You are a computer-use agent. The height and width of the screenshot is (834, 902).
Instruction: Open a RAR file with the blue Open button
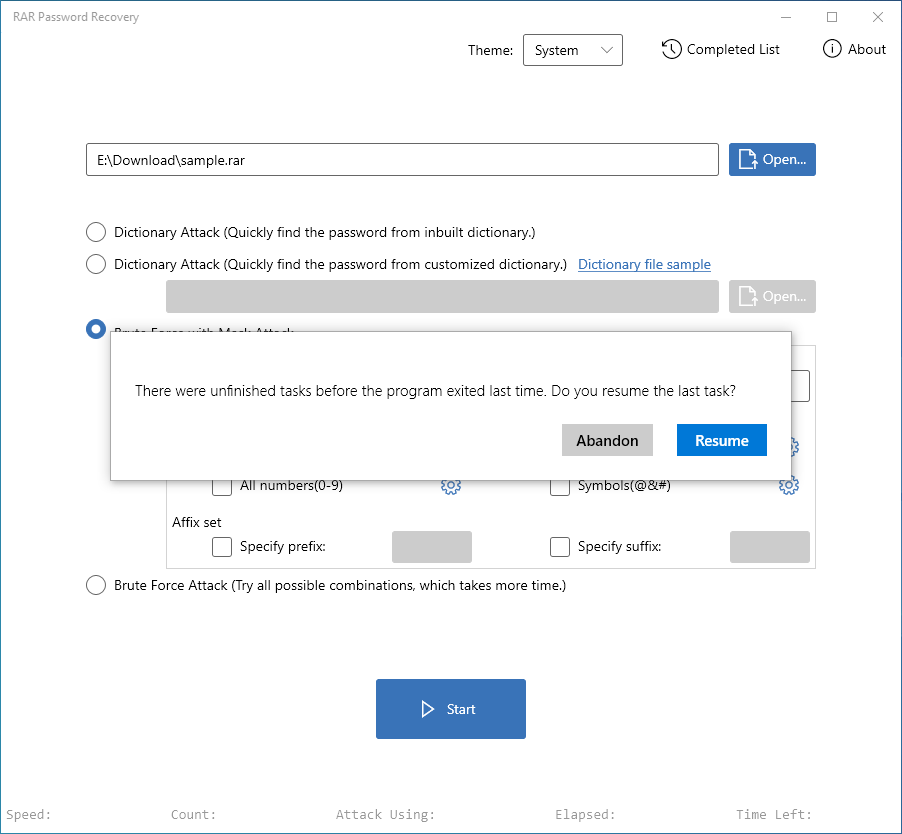[772, 159]
